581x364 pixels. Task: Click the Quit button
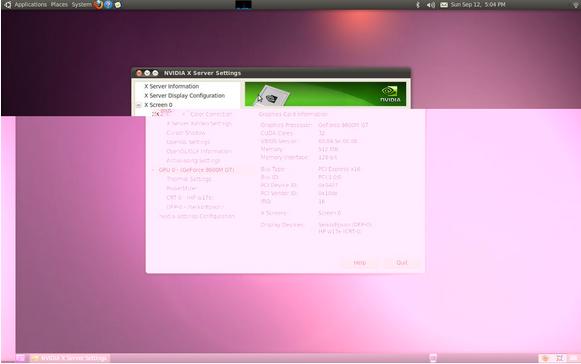click(402, 262)
